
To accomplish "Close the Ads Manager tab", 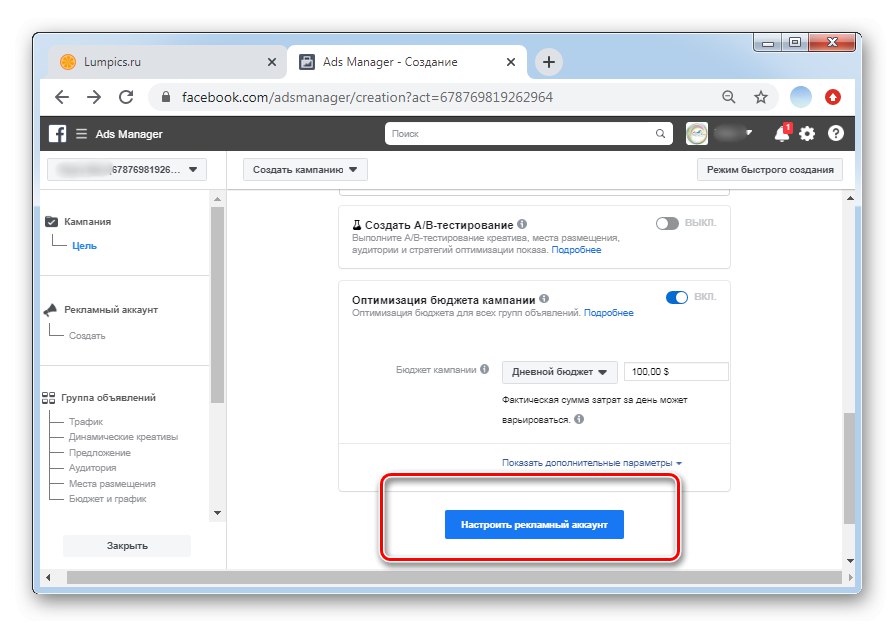I will (511, 62).
